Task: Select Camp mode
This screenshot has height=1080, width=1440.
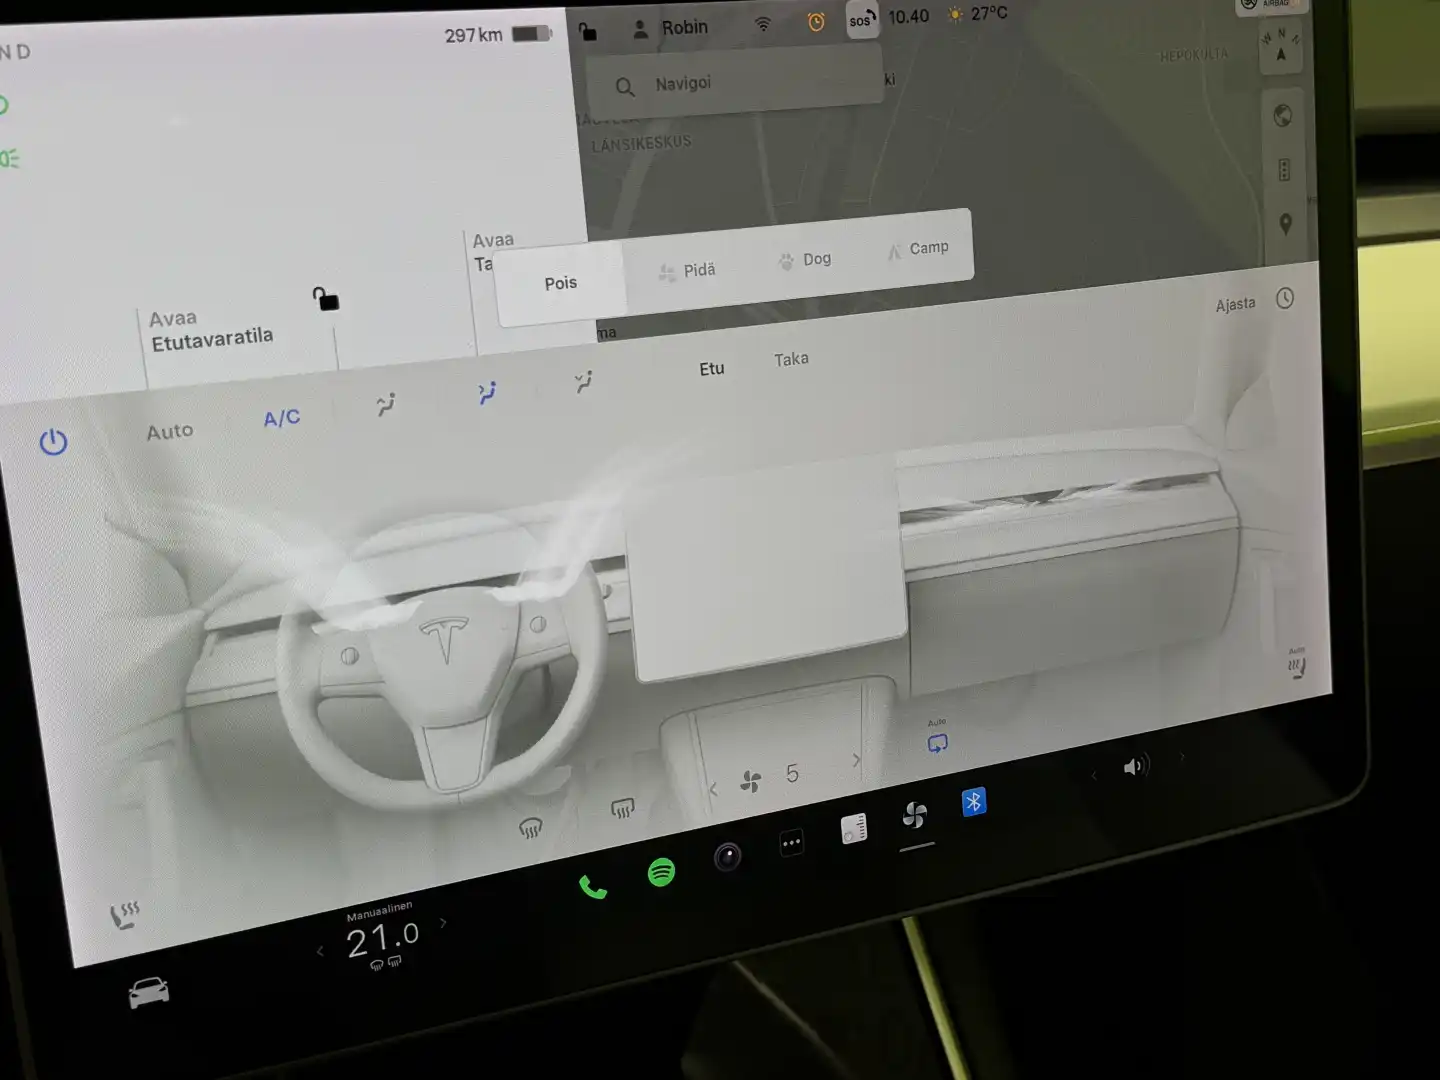Action: (x=918, y=248)
